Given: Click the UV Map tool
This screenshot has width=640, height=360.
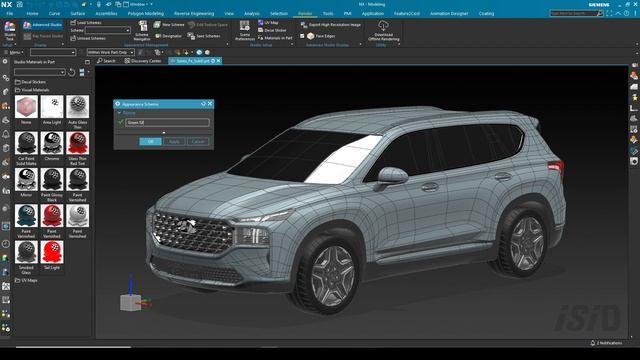Looking at the screenshot, I should point(268,23).
